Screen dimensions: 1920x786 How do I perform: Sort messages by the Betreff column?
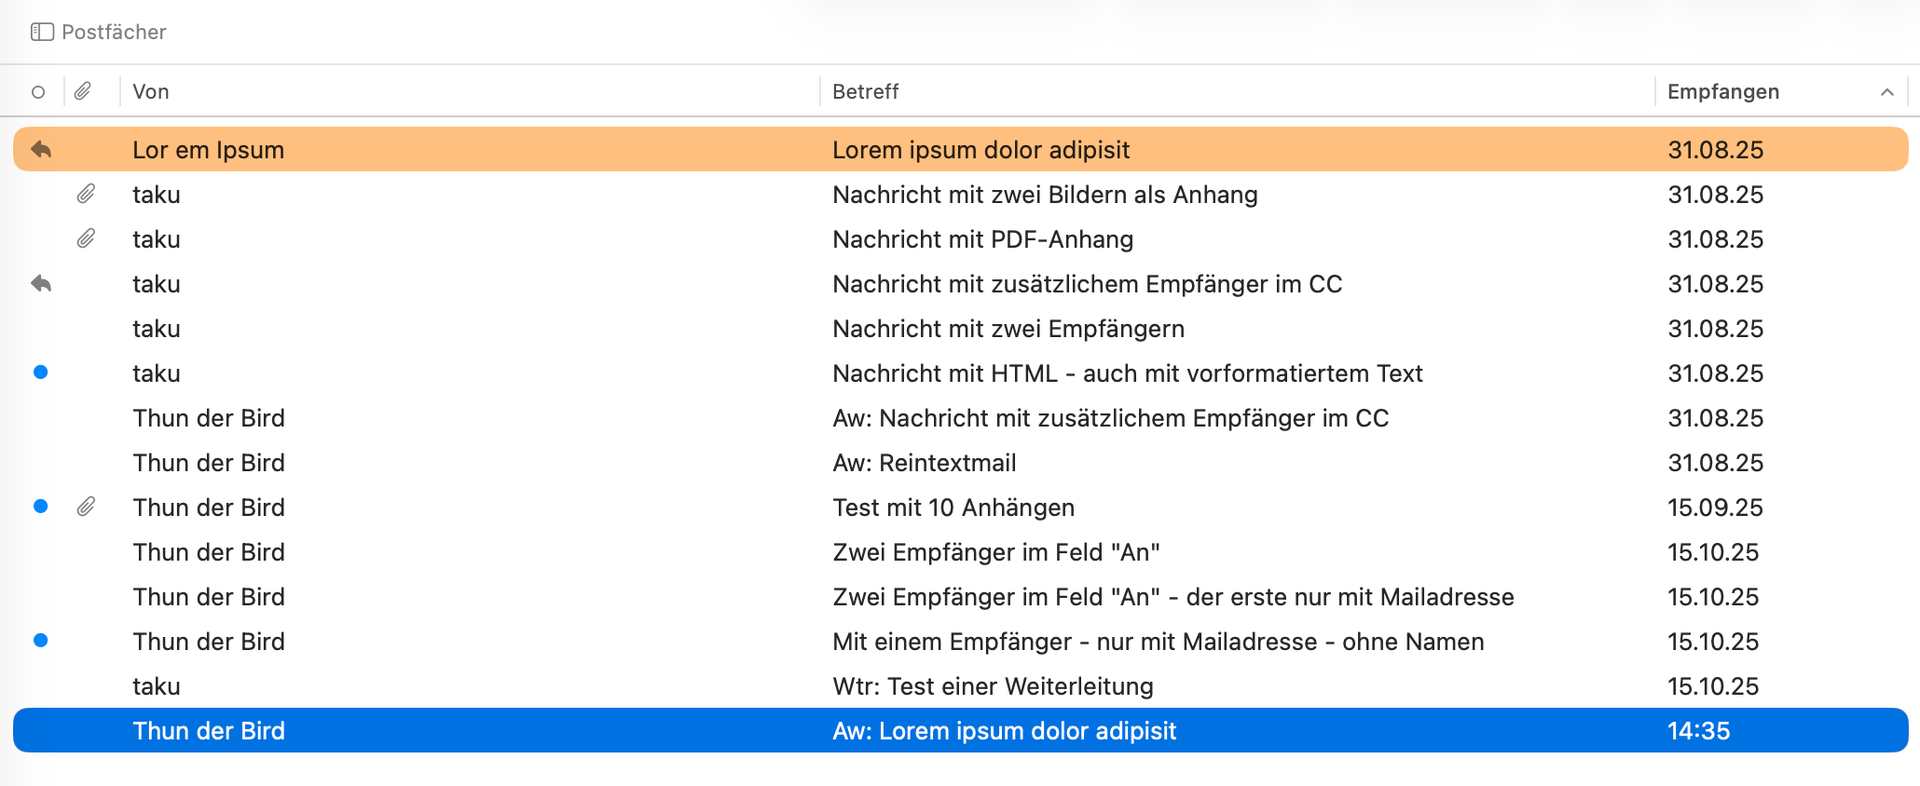pos(865,92)
